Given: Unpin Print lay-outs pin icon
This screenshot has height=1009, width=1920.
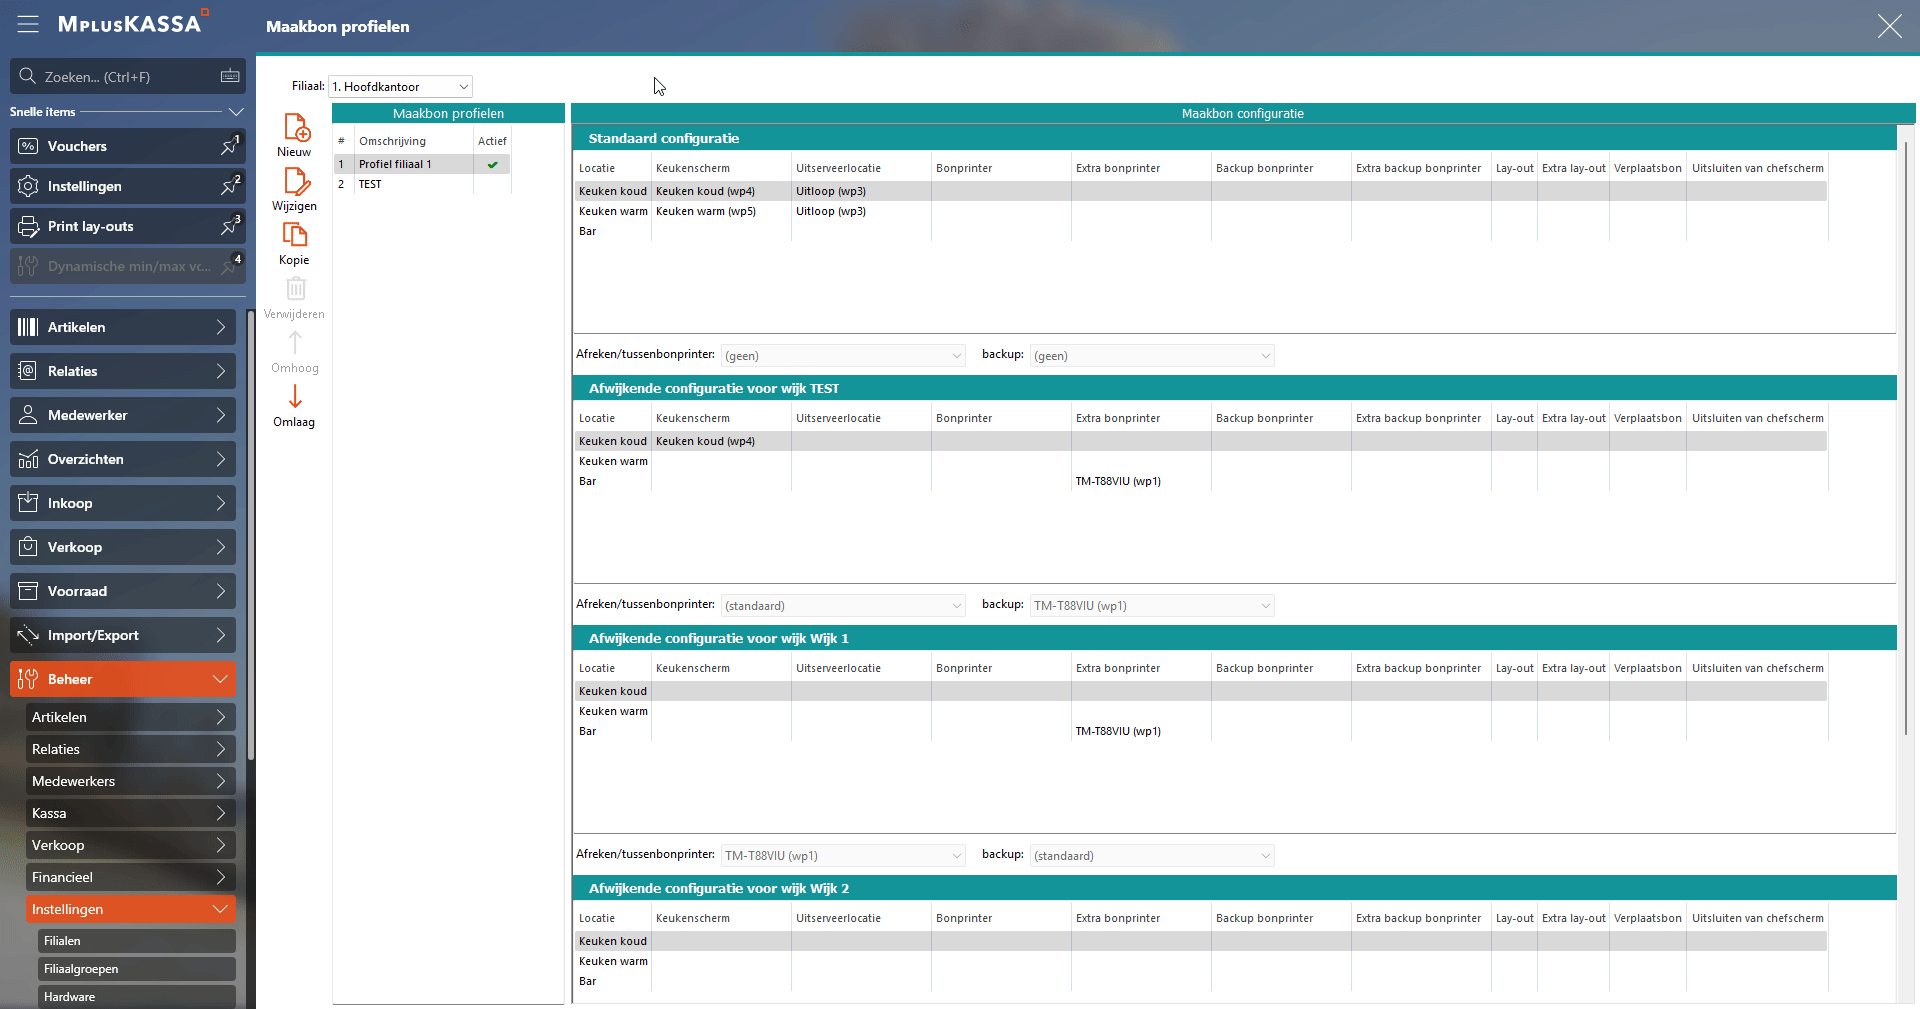Looking at the screenshot, I should 230,226.
